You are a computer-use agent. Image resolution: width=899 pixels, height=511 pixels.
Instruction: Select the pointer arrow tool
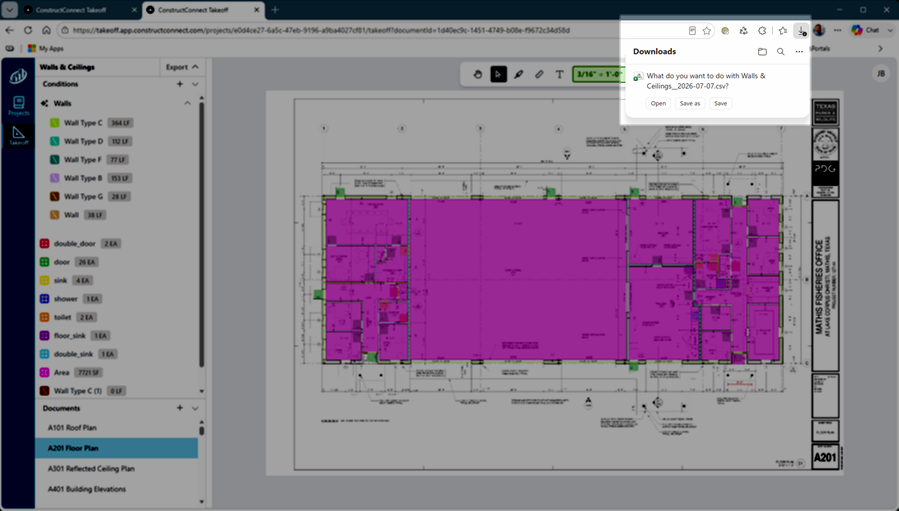point(498,74)
